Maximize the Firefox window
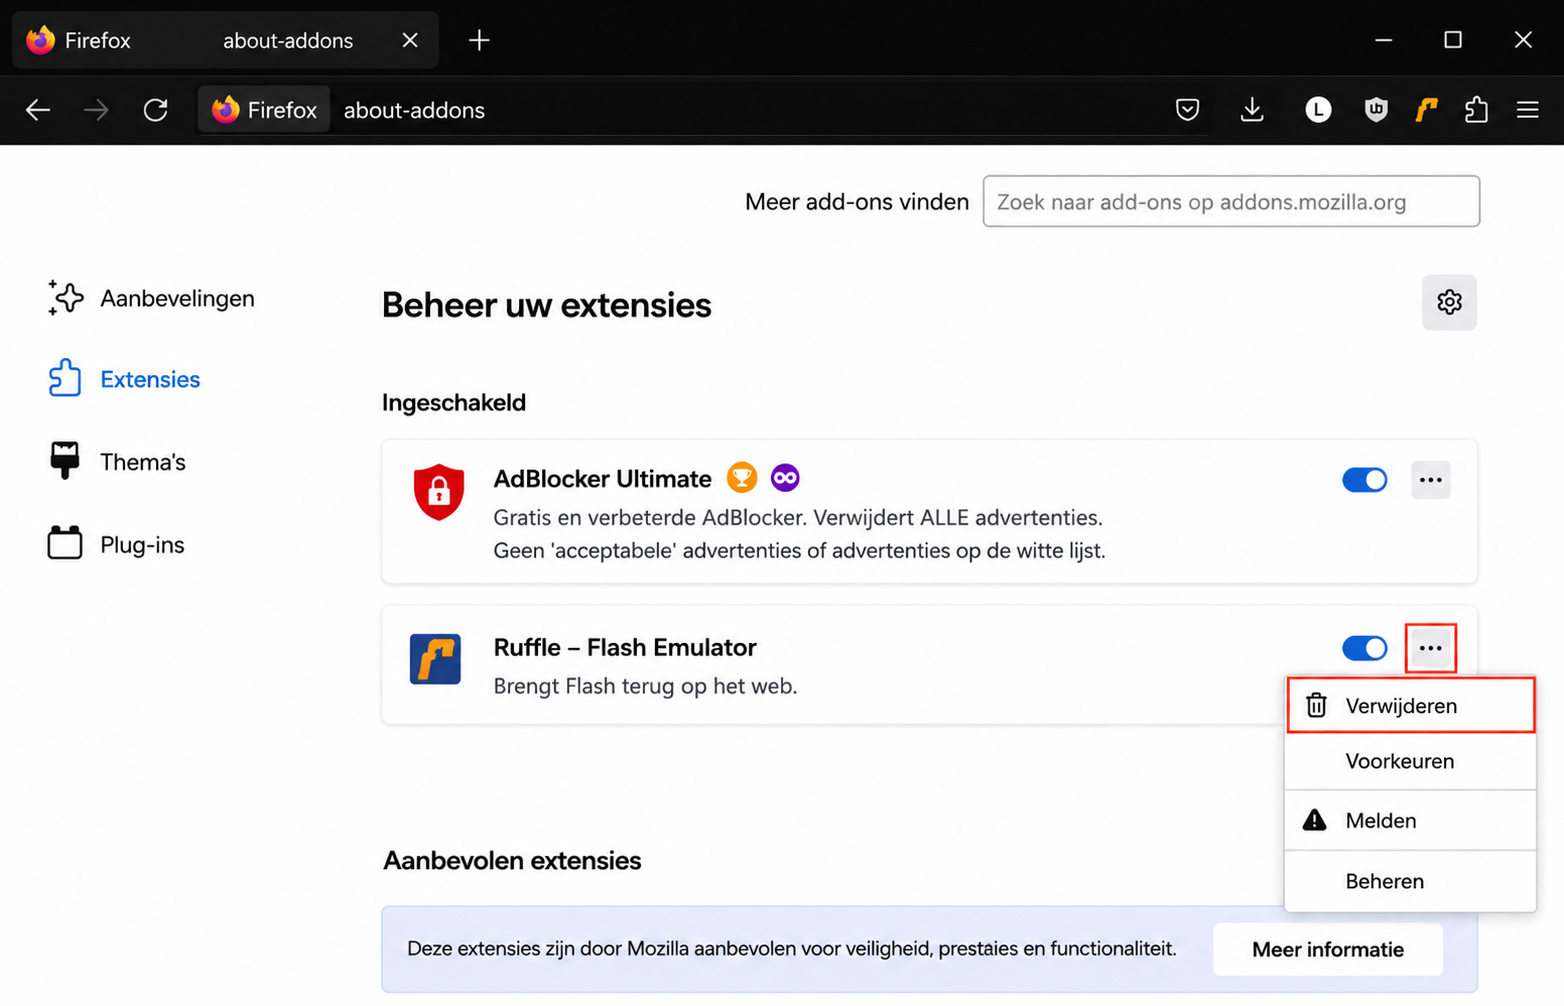The image size is (1564, 1006). [1453, 40]
